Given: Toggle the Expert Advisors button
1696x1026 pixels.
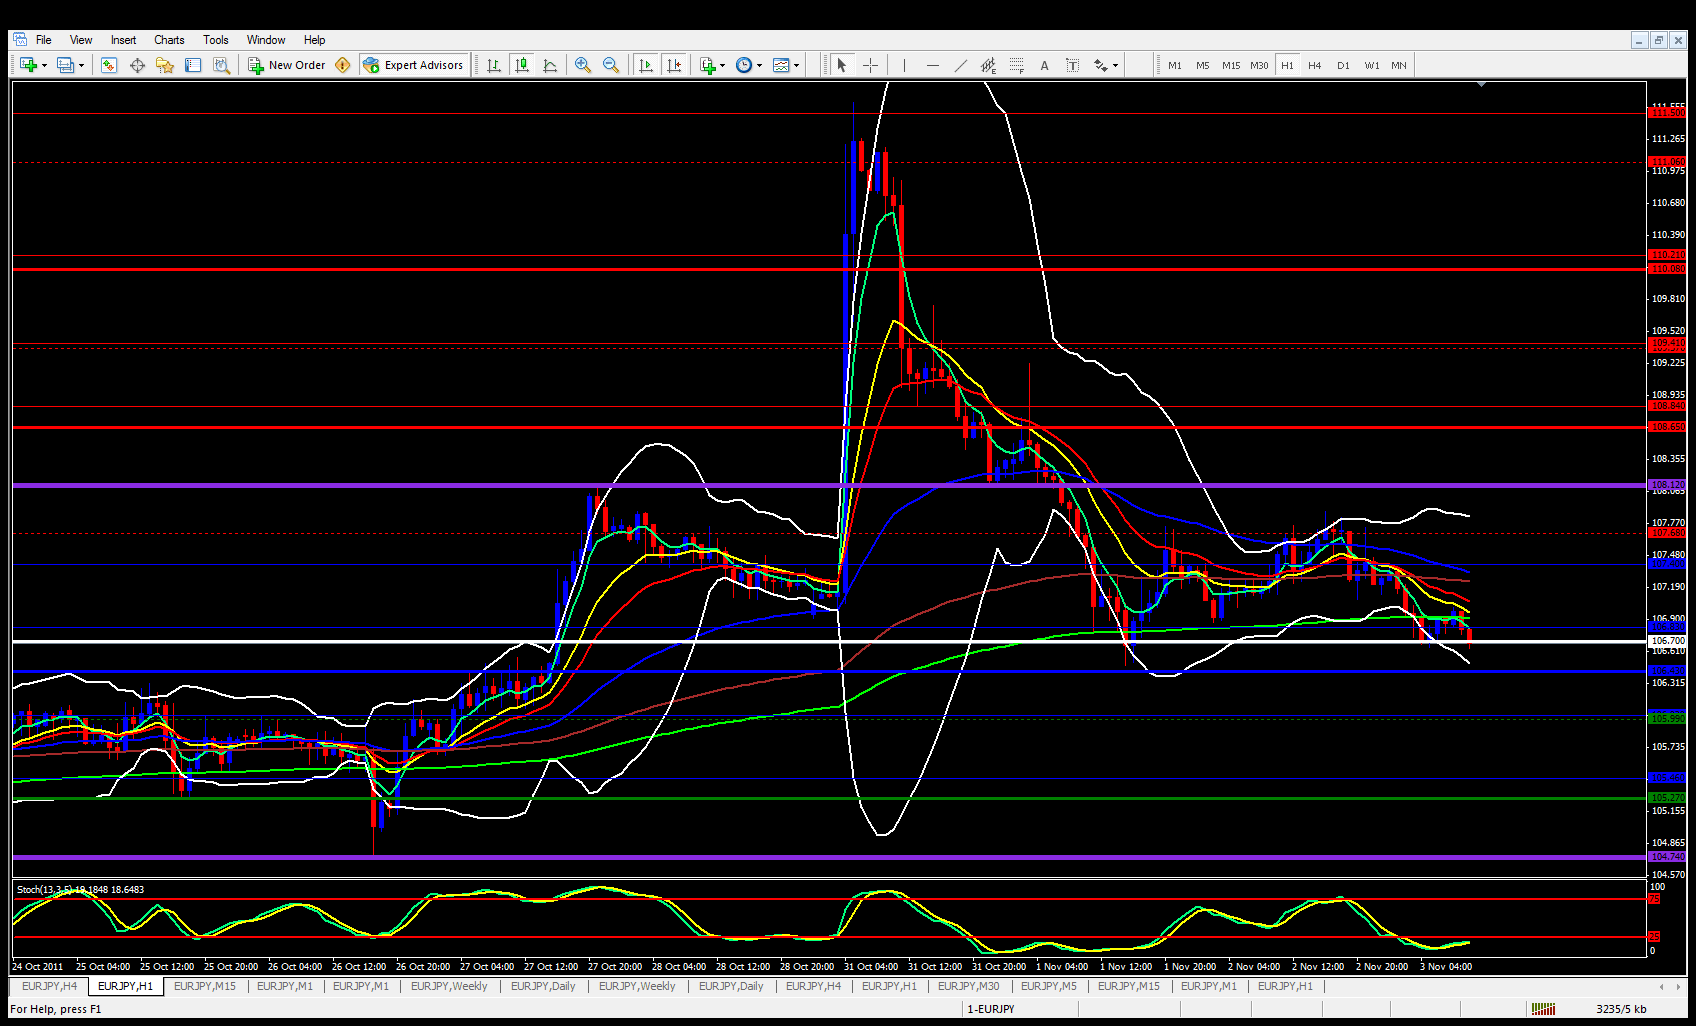Looking at the screenshot, I should [x=413, y=65].
